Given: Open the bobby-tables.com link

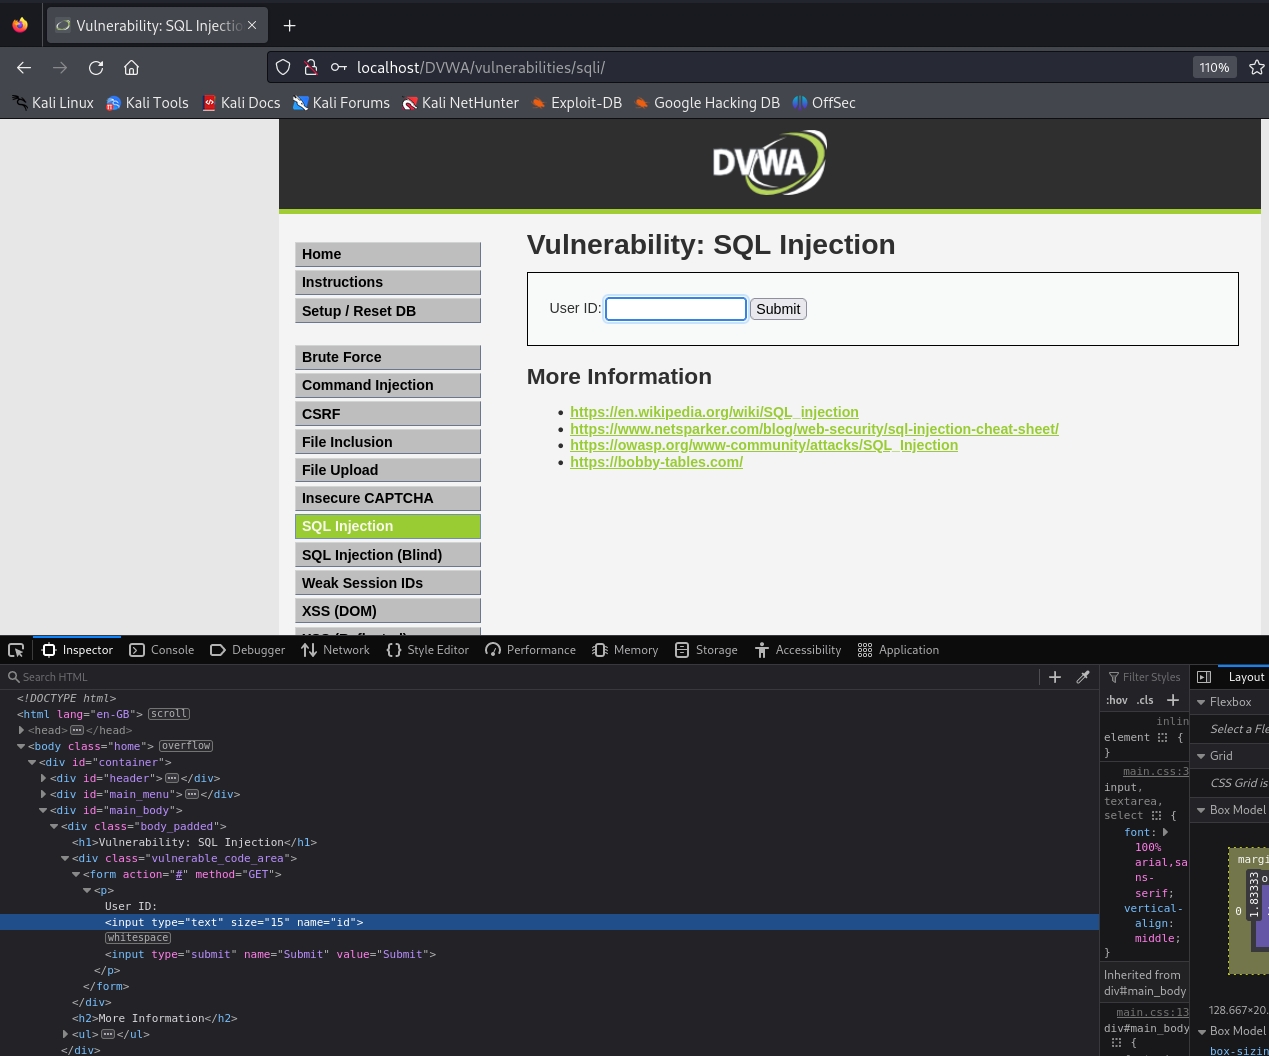Looking at the screenshot, I should point(656,462).
